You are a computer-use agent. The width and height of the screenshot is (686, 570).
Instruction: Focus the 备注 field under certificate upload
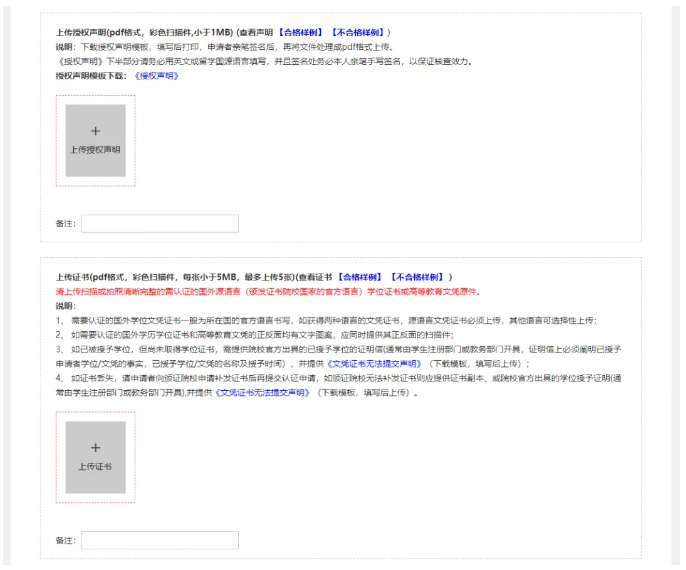point(160,540)
